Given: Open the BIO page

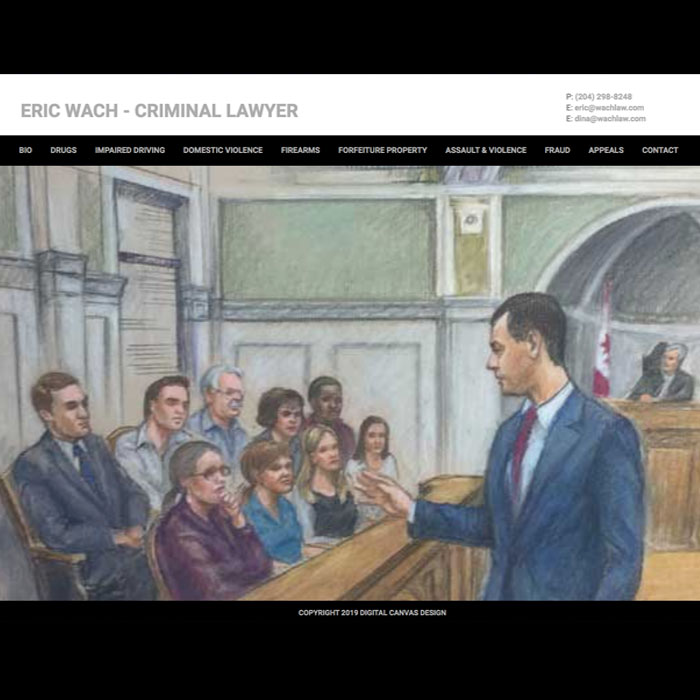Looking at the screenshot, I should point(25,150).
